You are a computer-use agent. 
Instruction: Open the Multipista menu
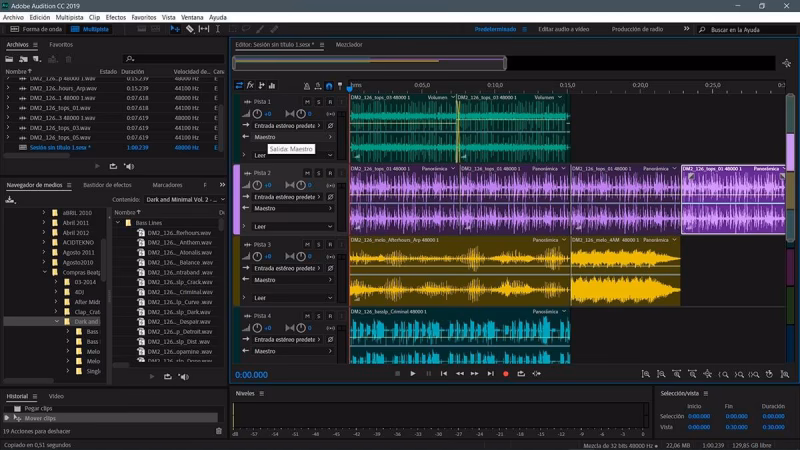69,17
